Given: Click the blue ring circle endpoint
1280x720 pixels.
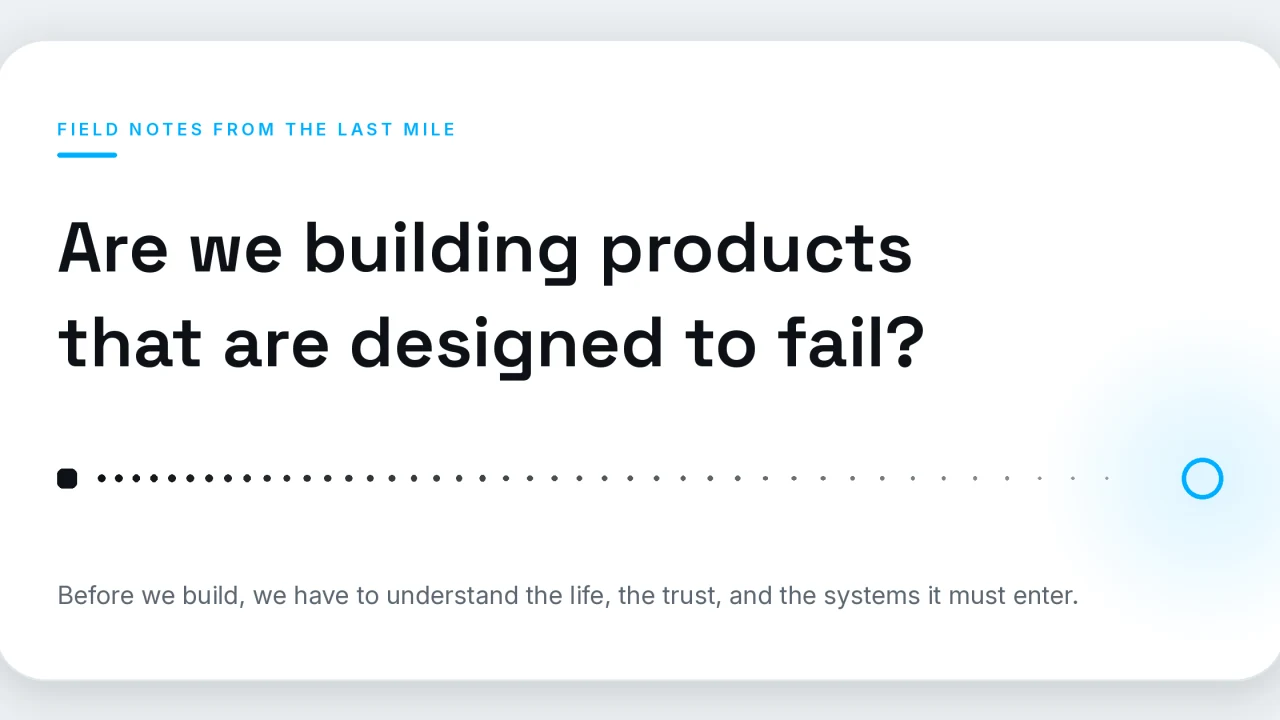Looking at the screenshot, I should pyautogui.click(x=1202, y=479).
